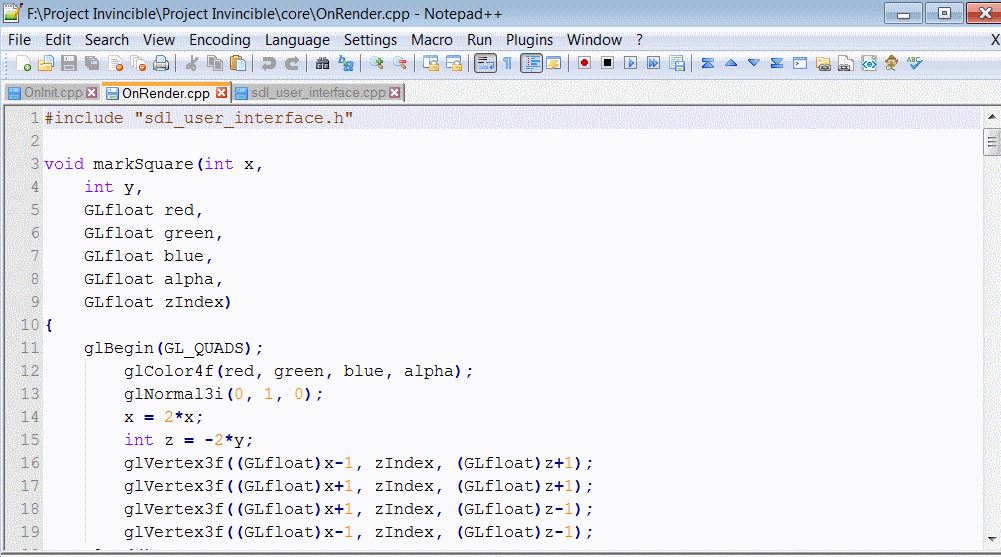Screen dimensions: 1001x557
Task: Open the Encoding menu
Action: pos(220,40)
